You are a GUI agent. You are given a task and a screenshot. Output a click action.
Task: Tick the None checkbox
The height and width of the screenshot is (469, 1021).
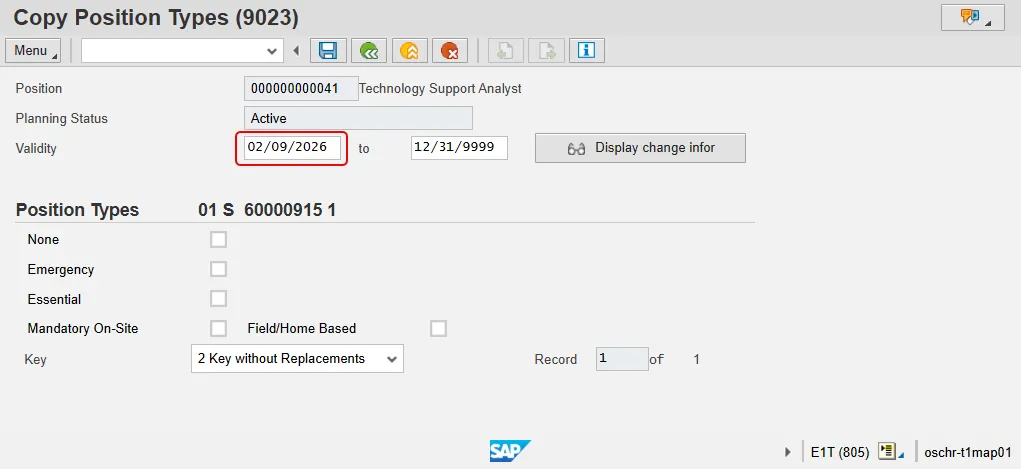click(x=218, y=240)
